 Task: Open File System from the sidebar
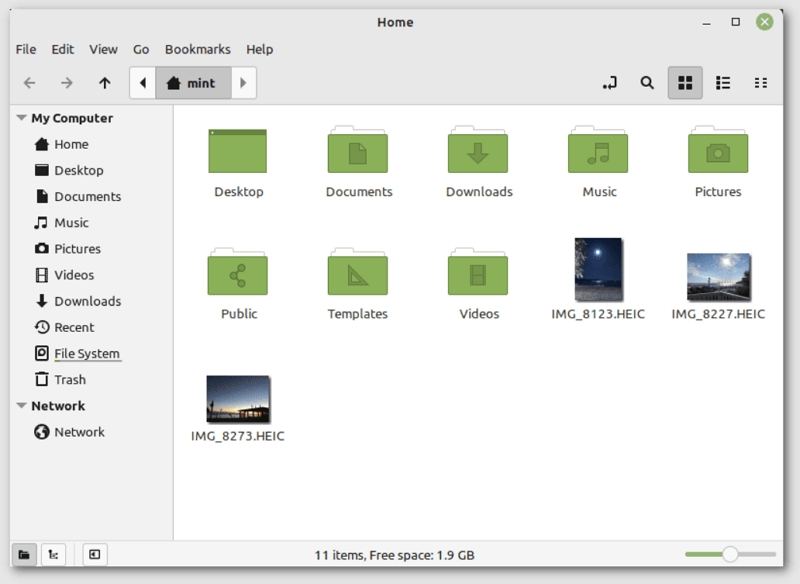87,353
